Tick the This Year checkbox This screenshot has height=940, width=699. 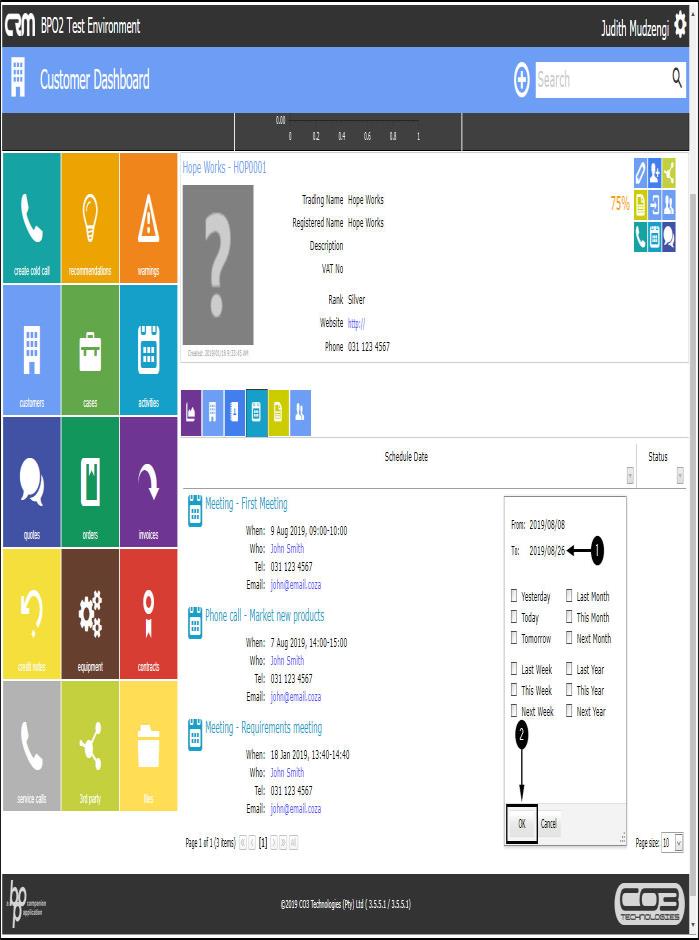pos(569,689)
